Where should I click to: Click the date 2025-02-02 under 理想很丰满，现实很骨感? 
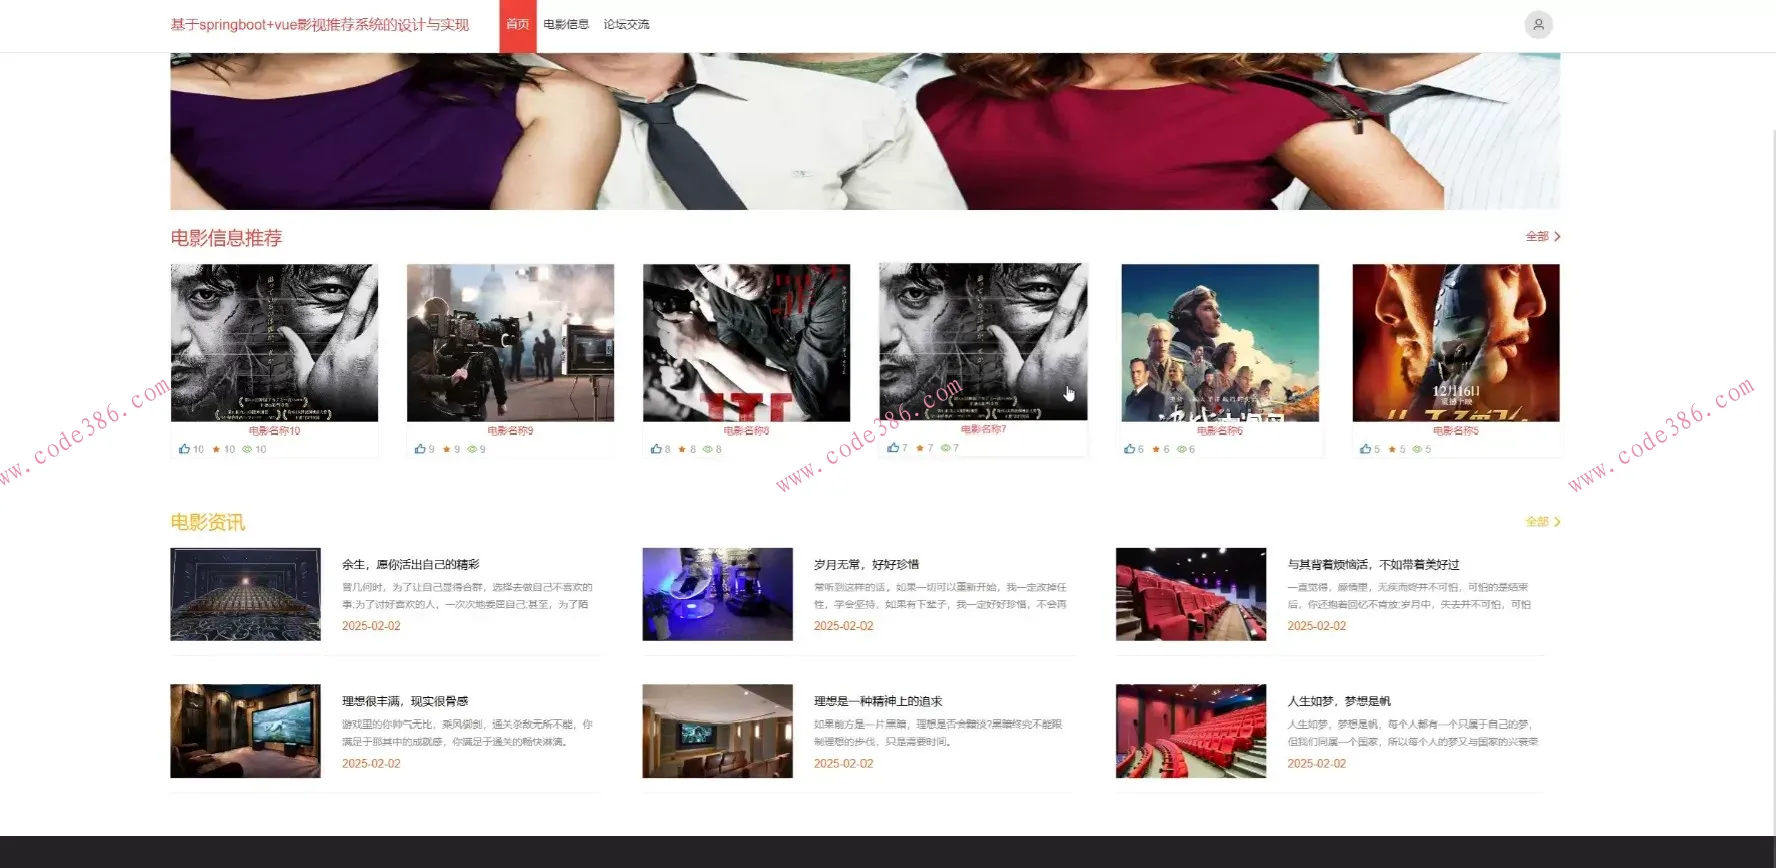click(371, 764)
